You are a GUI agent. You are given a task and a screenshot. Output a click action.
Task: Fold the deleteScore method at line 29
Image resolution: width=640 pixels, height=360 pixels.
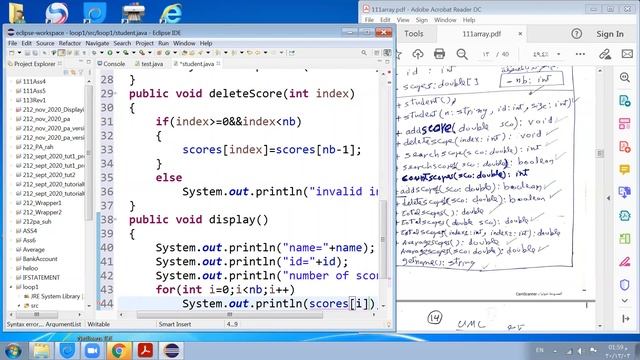pyautogui.click(x=116, y=93)
